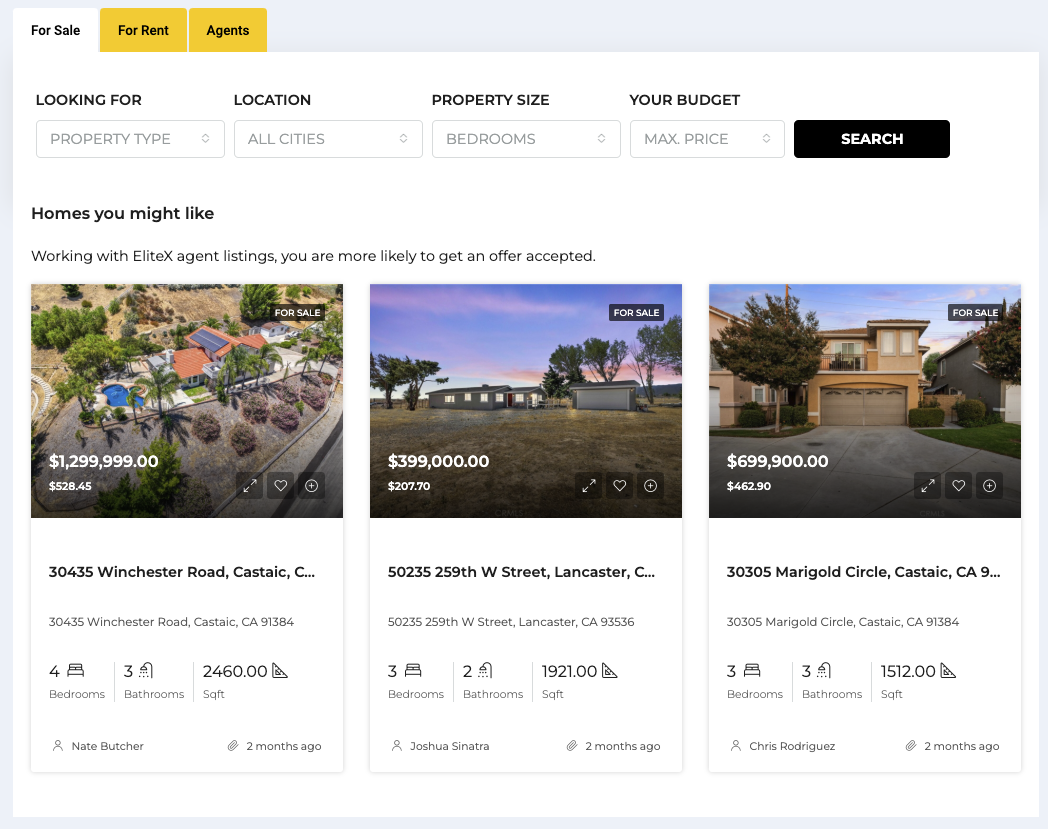View agent Nate Butcher's profile

pos(108,746)
